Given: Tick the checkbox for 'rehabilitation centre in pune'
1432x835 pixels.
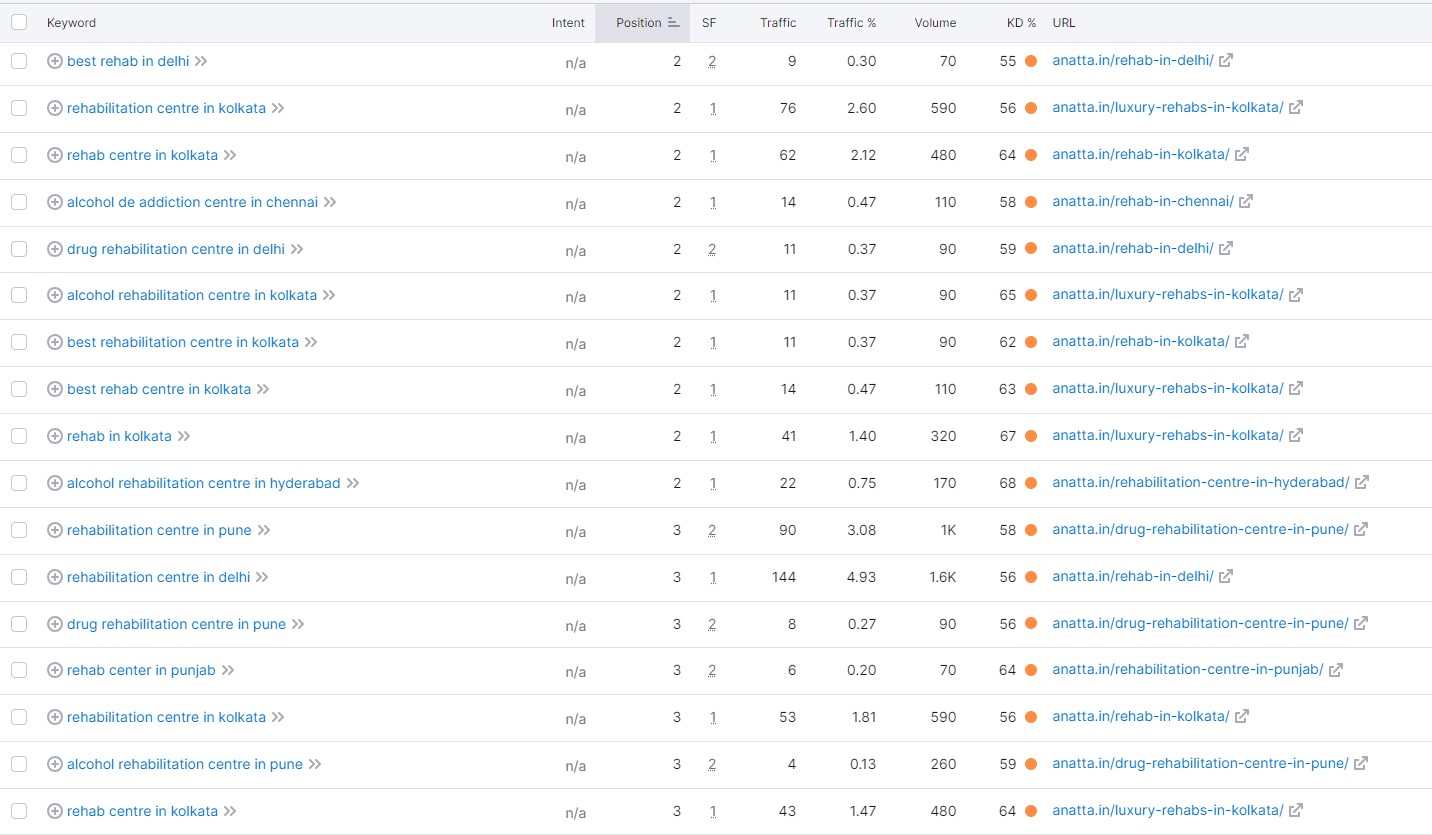Looking at the screenshot, I should click(x=19, y=530).
